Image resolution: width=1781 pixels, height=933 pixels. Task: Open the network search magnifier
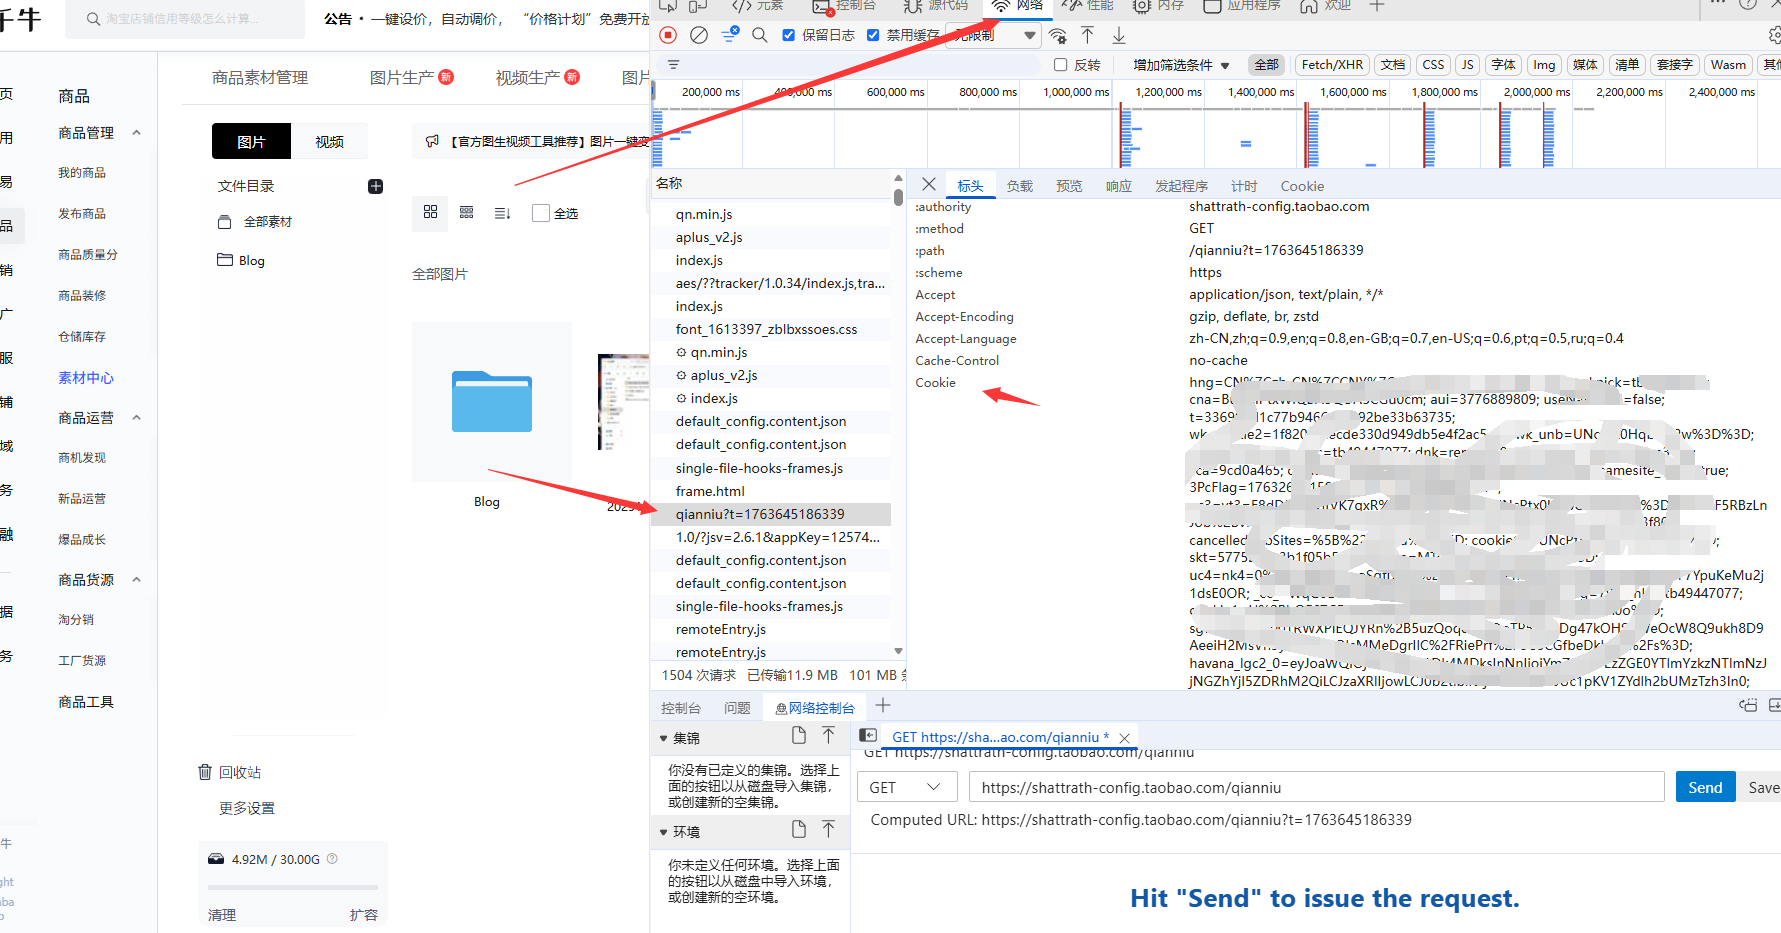click(x=760, y=35)
